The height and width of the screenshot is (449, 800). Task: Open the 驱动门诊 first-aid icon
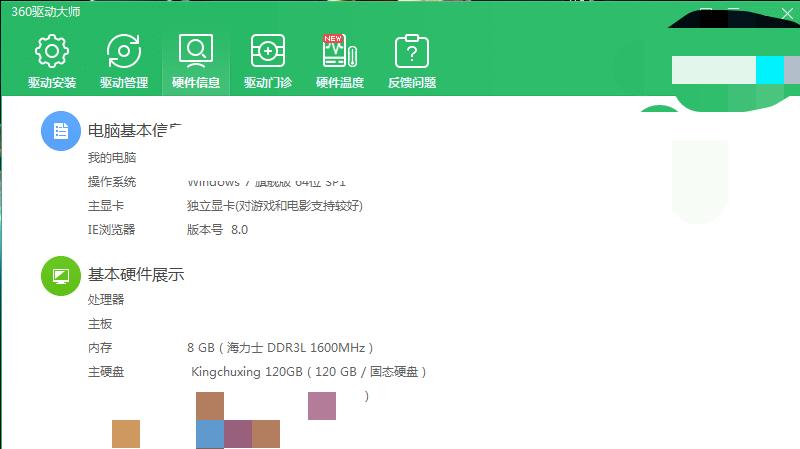(268, 52)
